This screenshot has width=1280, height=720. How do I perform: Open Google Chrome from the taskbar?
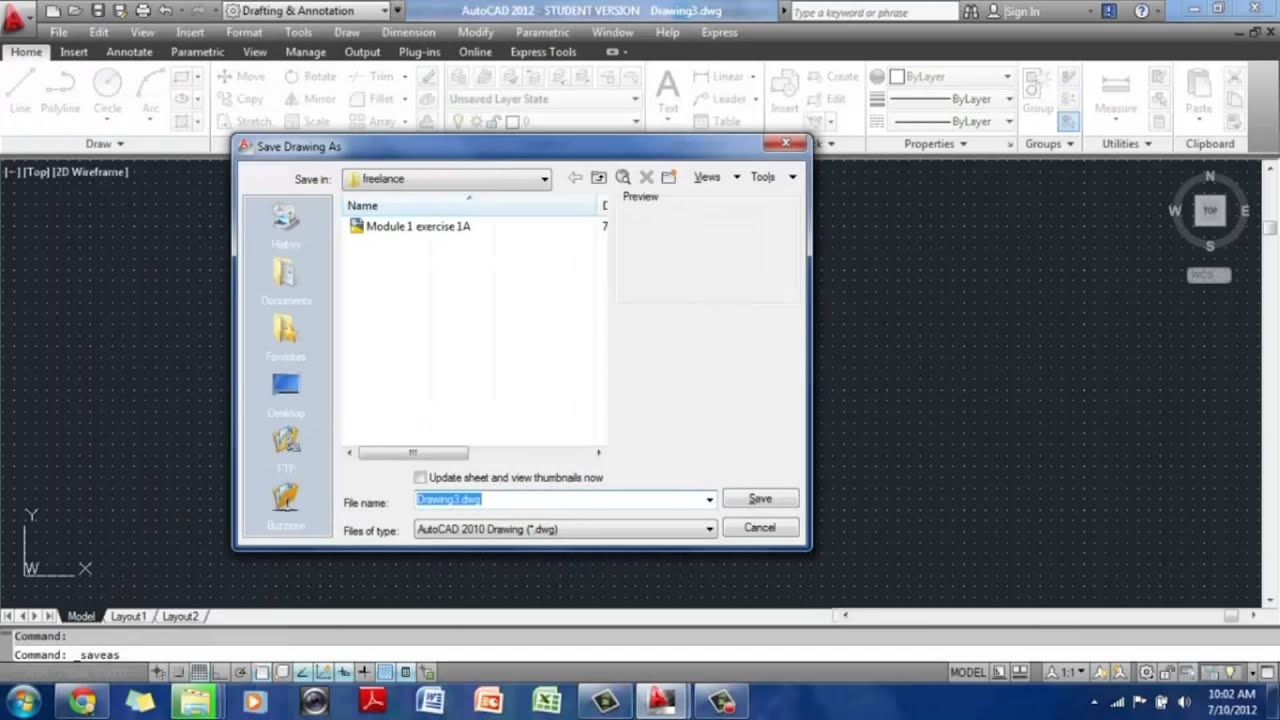82,701
